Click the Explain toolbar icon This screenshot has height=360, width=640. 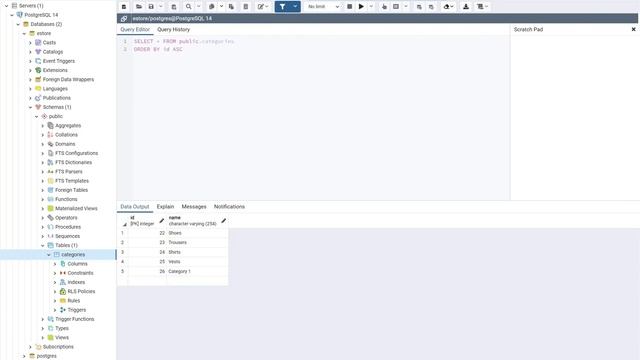[384, 7]
